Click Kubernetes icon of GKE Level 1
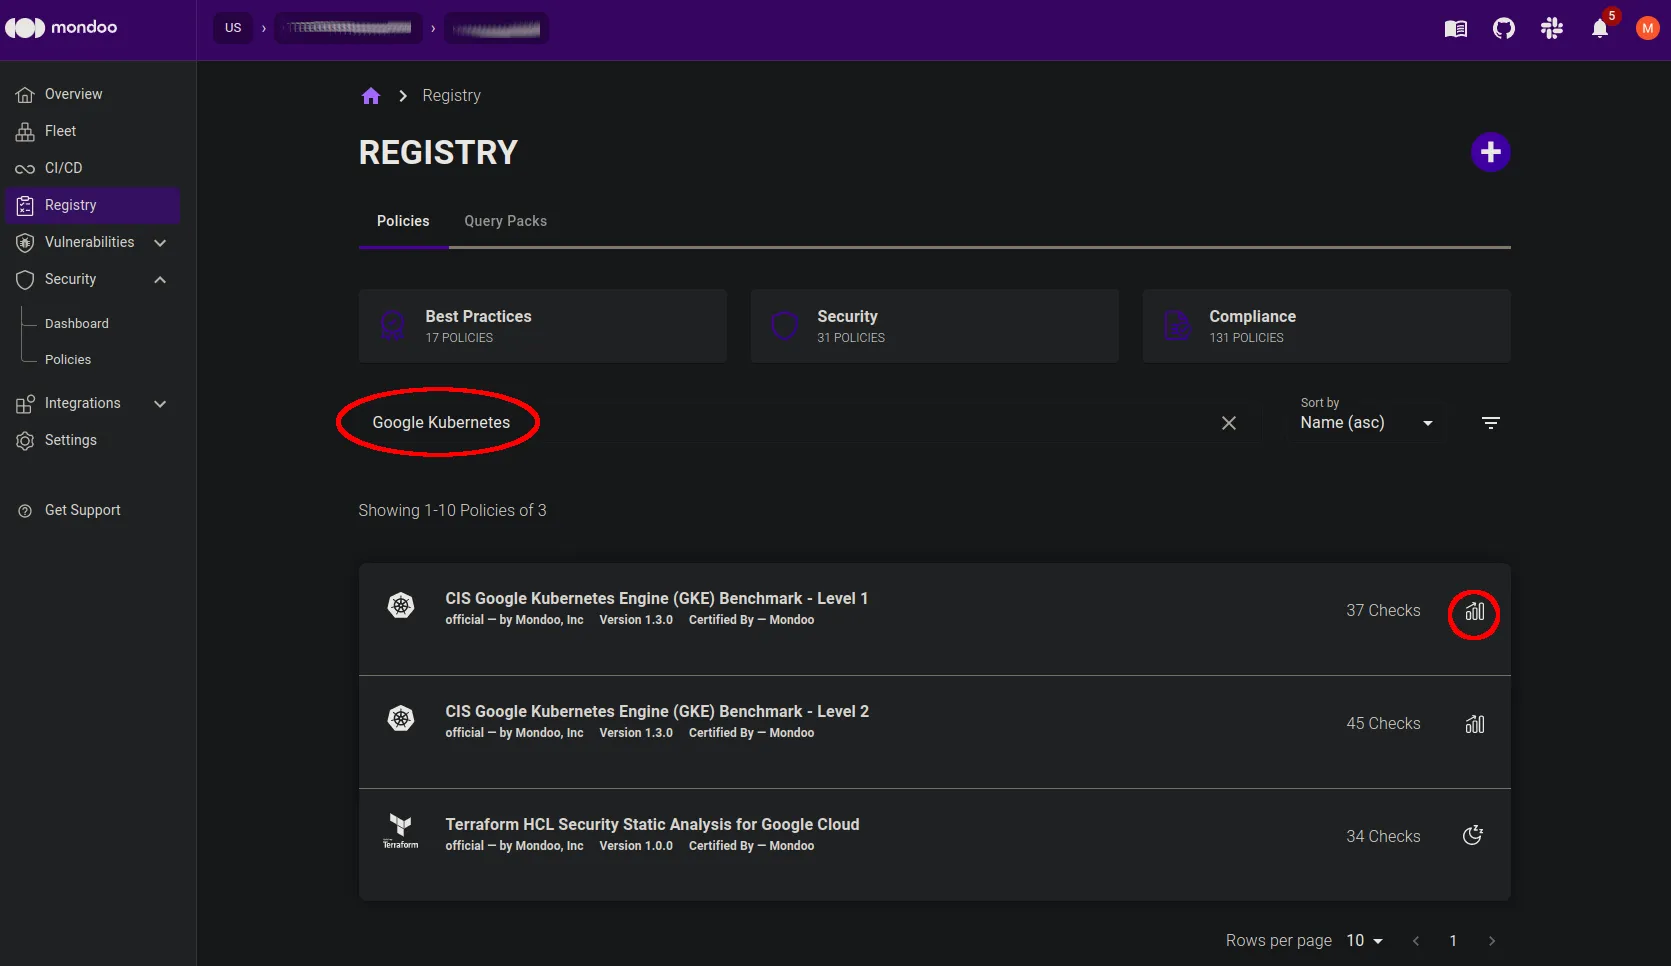The image size is (1671, 966). 401,605
